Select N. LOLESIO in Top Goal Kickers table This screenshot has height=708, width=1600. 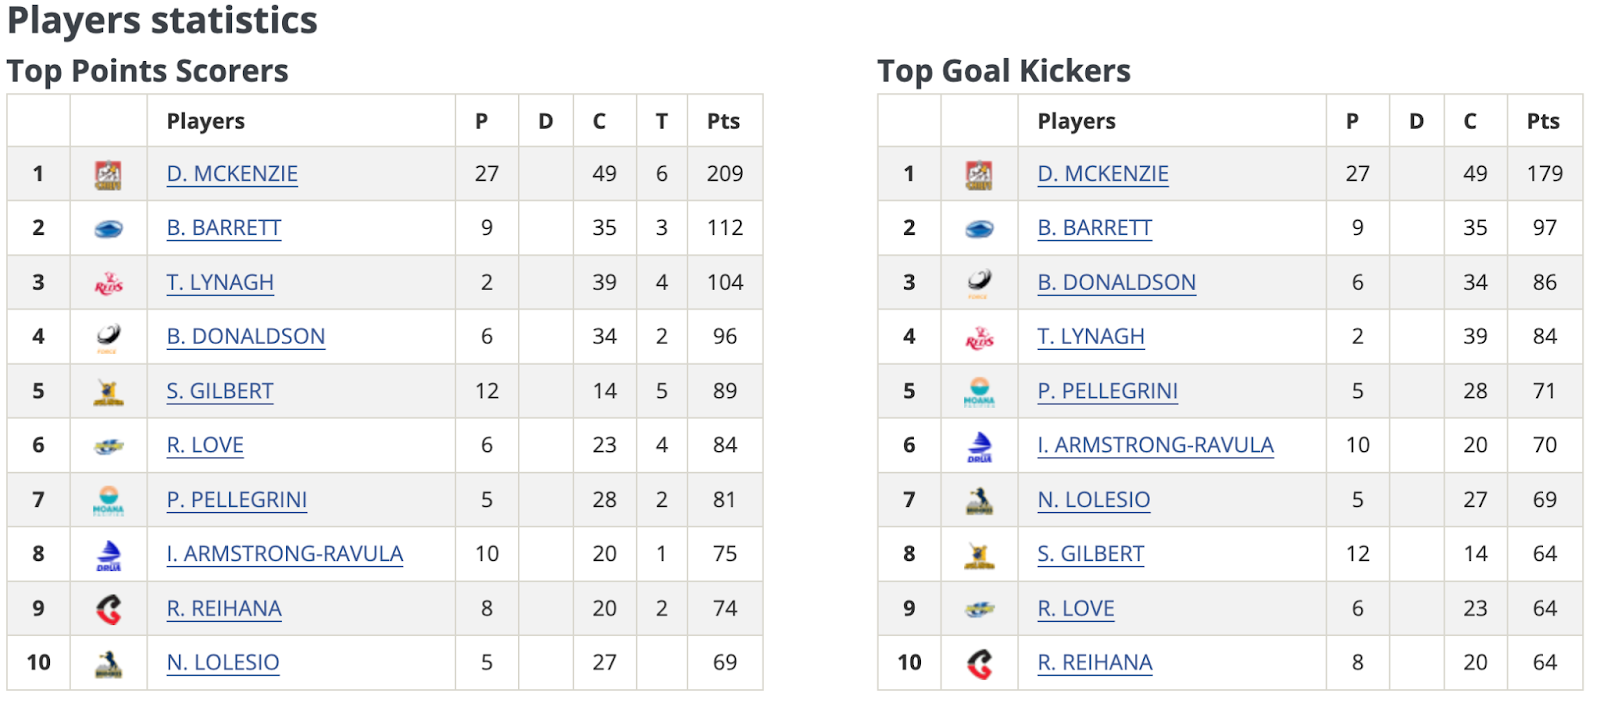pos(1094,500)
